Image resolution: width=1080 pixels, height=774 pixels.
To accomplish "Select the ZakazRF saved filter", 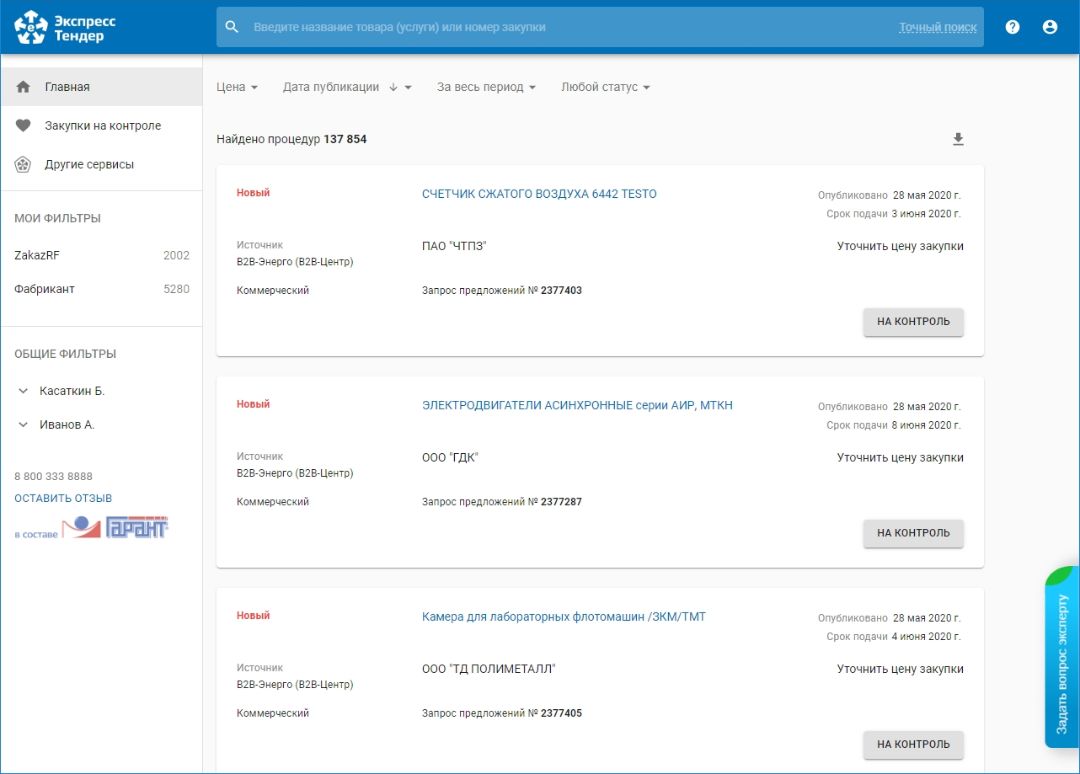I will pos(101,255).
